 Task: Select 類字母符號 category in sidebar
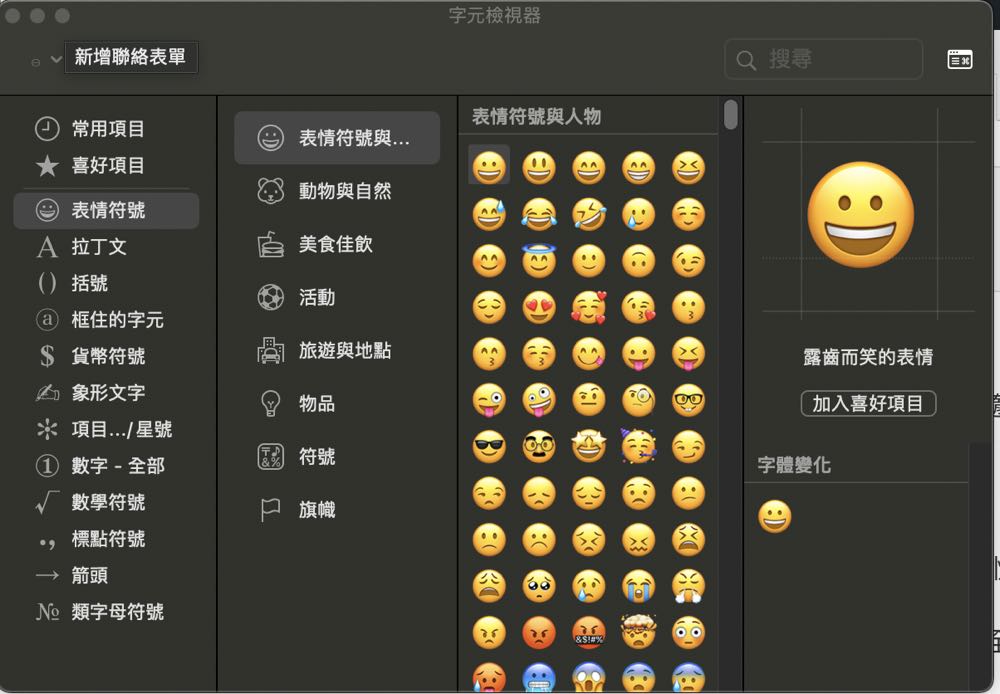[x=106, y=612]
